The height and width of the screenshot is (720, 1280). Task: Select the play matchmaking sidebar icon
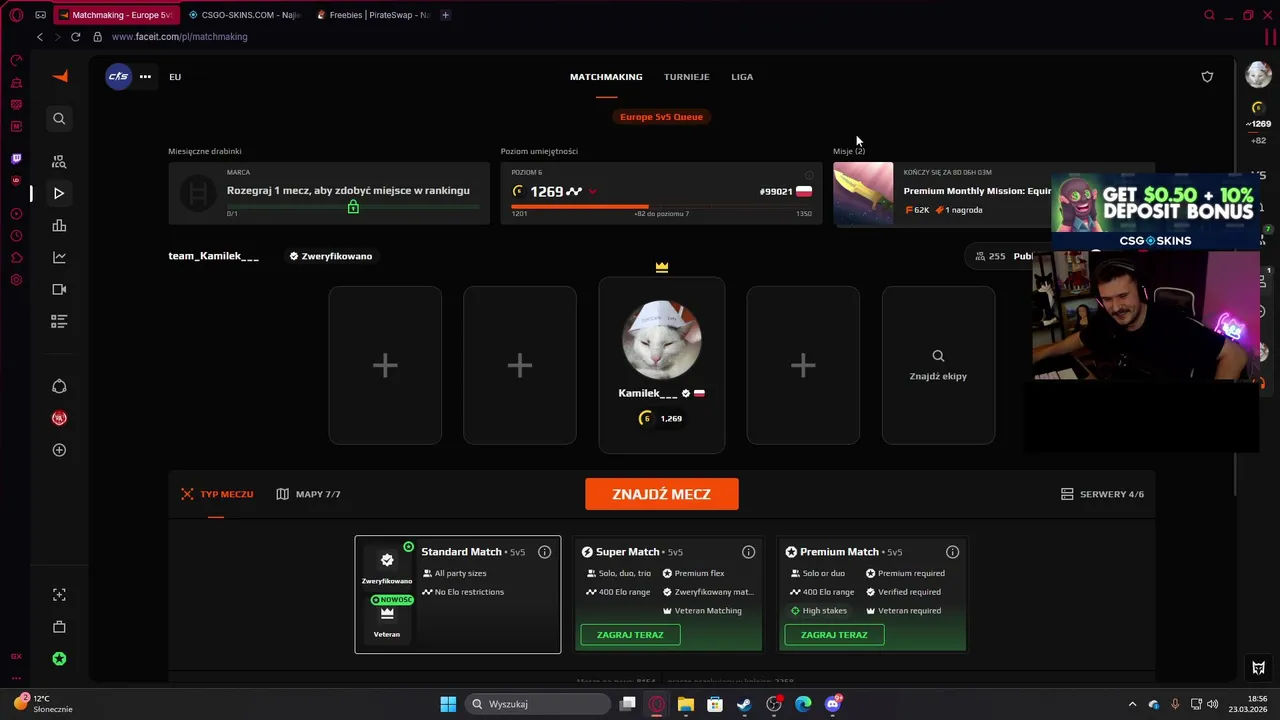pyautogui.click(x=59, y=193)
